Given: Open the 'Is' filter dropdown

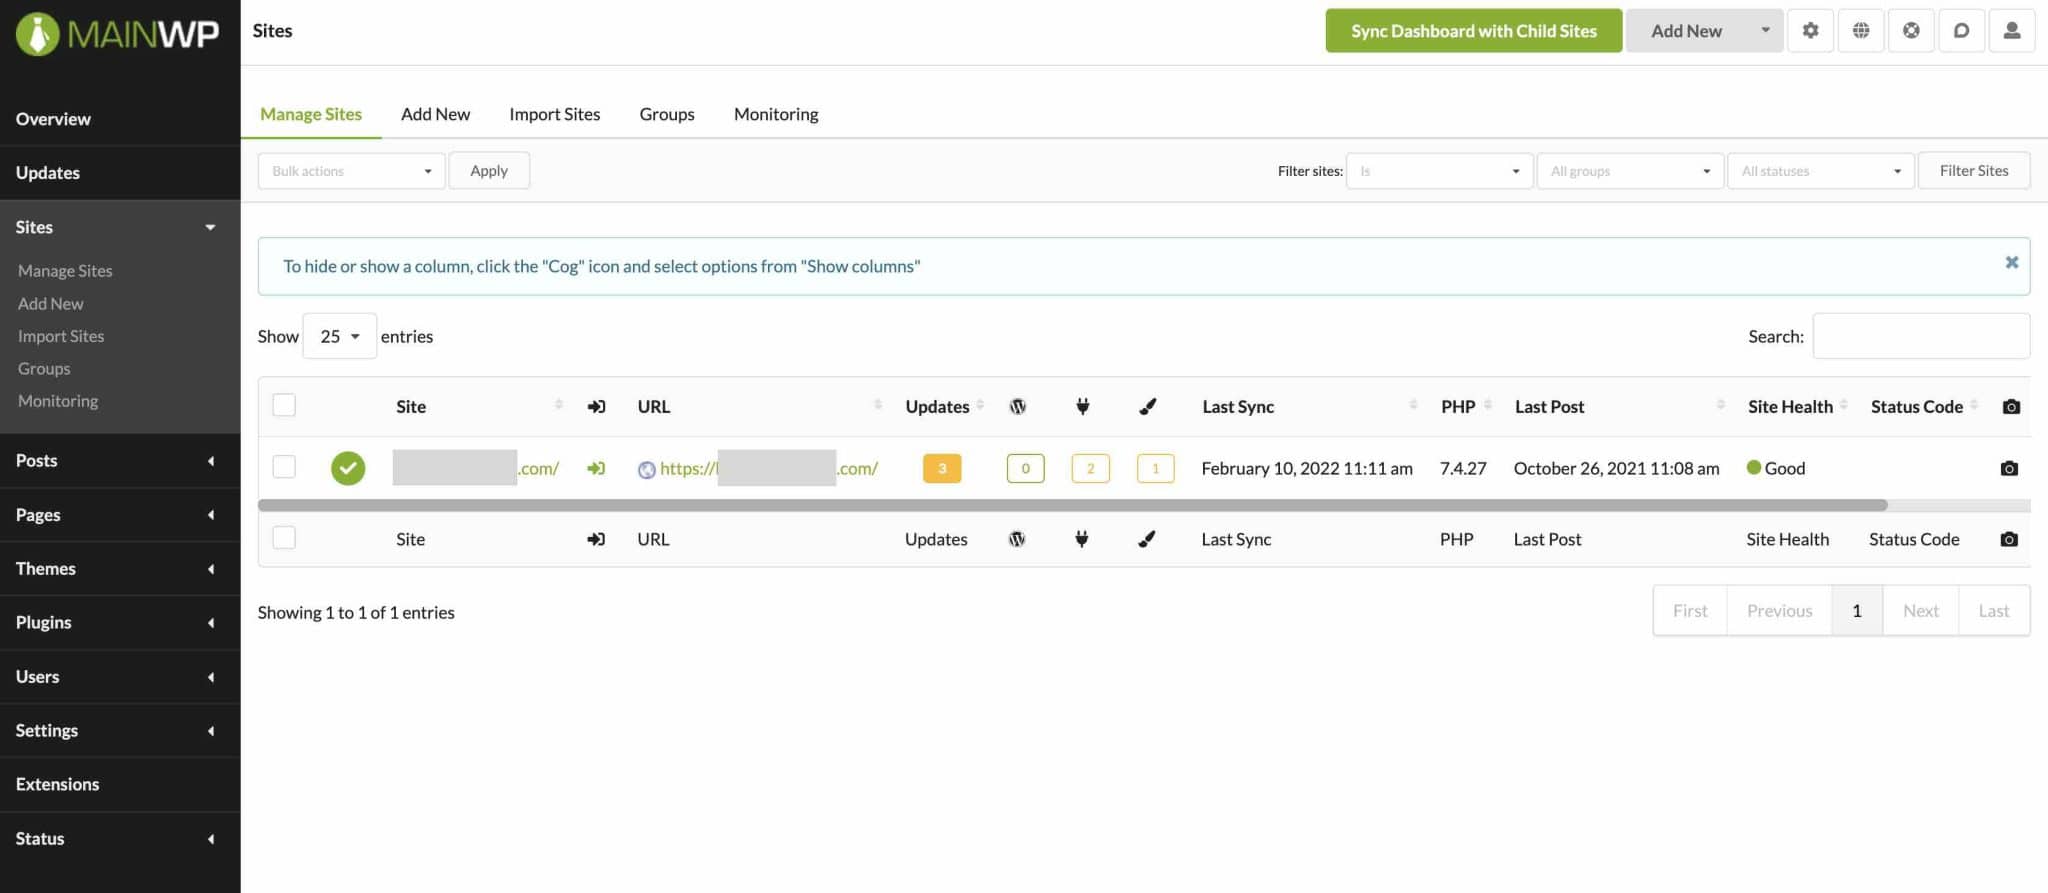Looking at the screenshot, I should click(x=1439, y=171).
